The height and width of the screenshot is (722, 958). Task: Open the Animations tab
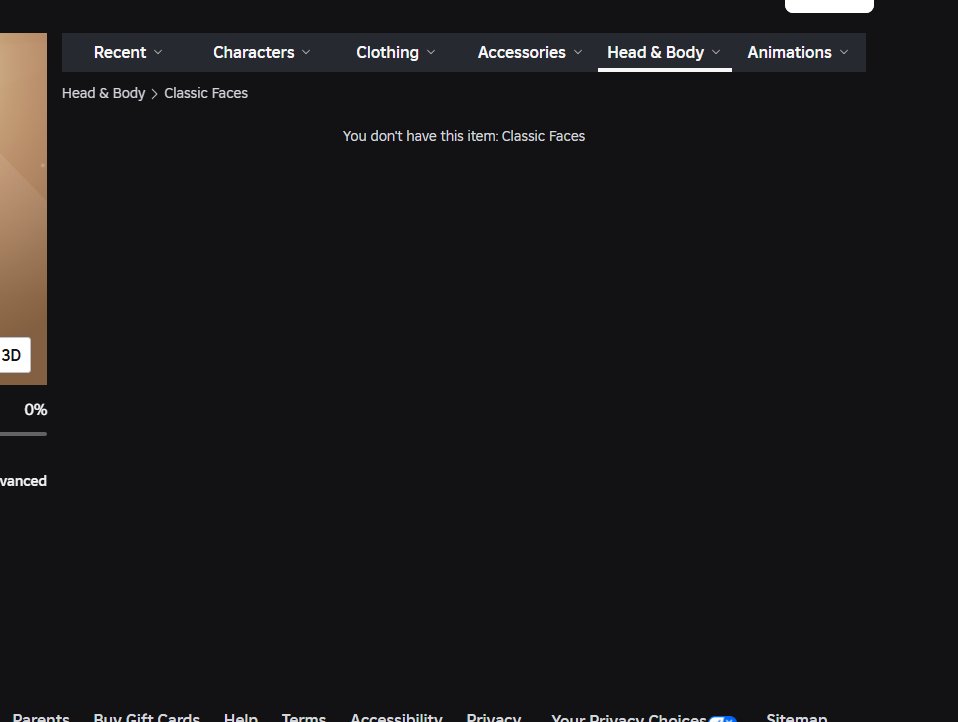tap(797, 53)
